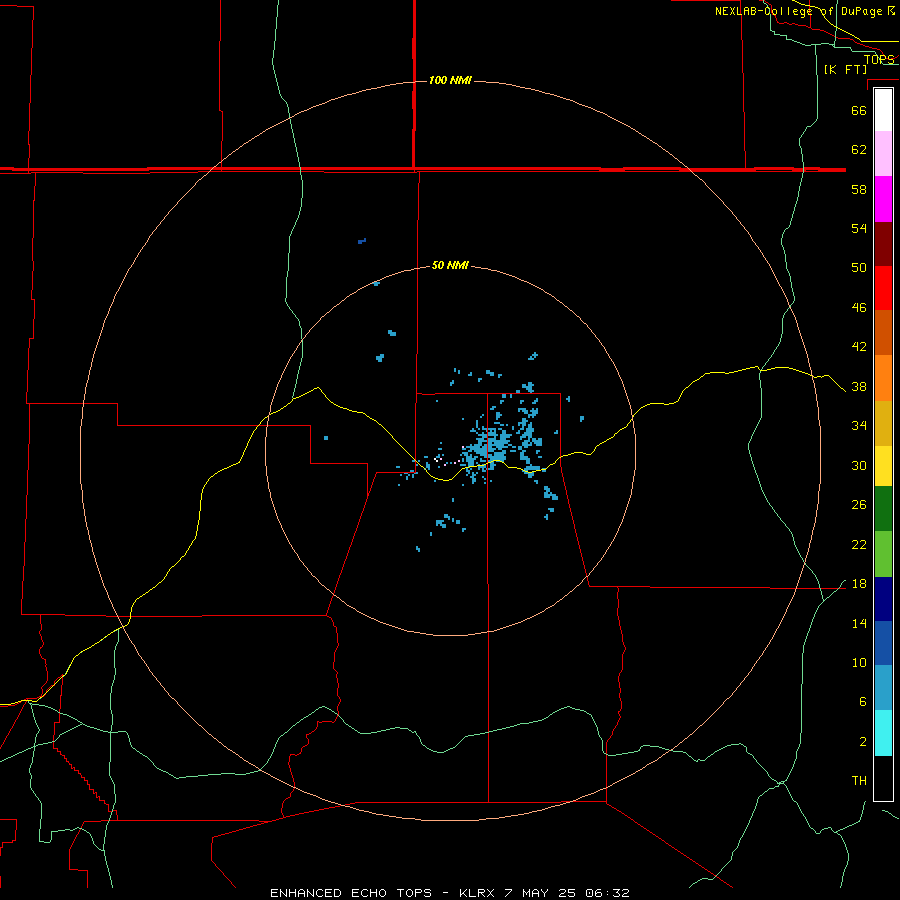Click the legend value '58'

tap(859, 189)
